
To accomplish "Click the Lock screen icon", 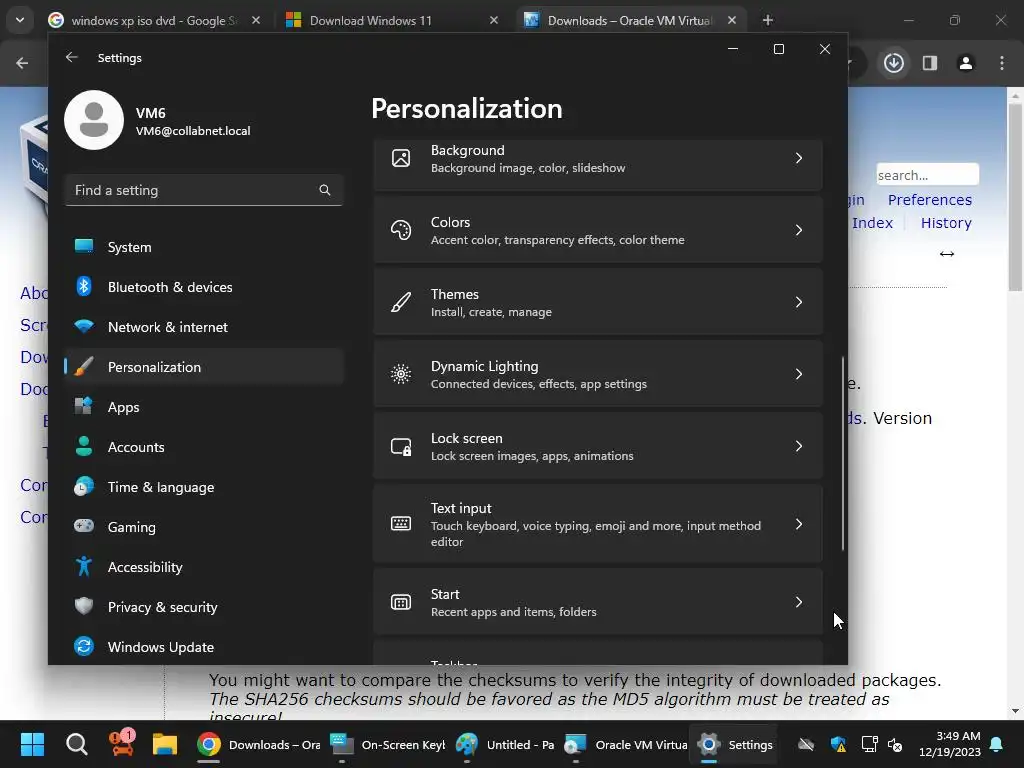I will click(x=401, y=447).
